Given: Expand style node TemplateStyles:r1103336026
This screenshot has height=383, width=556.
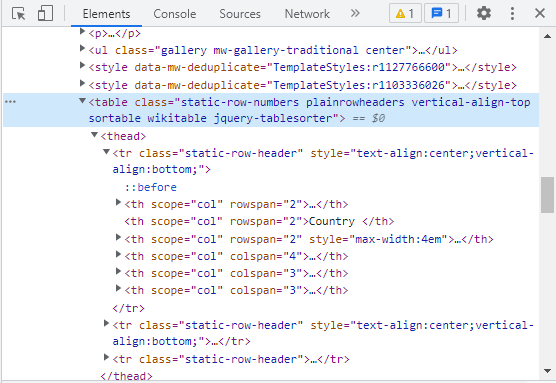Looking at the screenshot, I should click(x=82, y=83).
